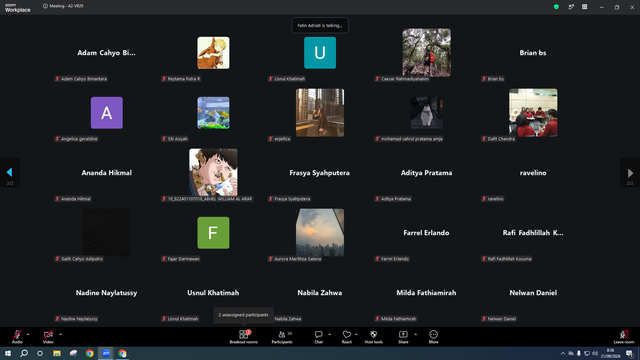
Task: Click Nelwan Daniel large participant name
Action: (533, 293)
